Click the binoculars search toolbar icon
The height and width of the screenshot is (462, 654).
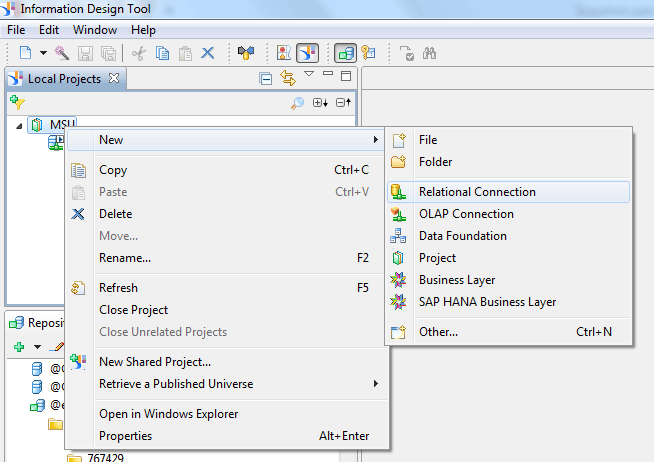tap(429, 53)
